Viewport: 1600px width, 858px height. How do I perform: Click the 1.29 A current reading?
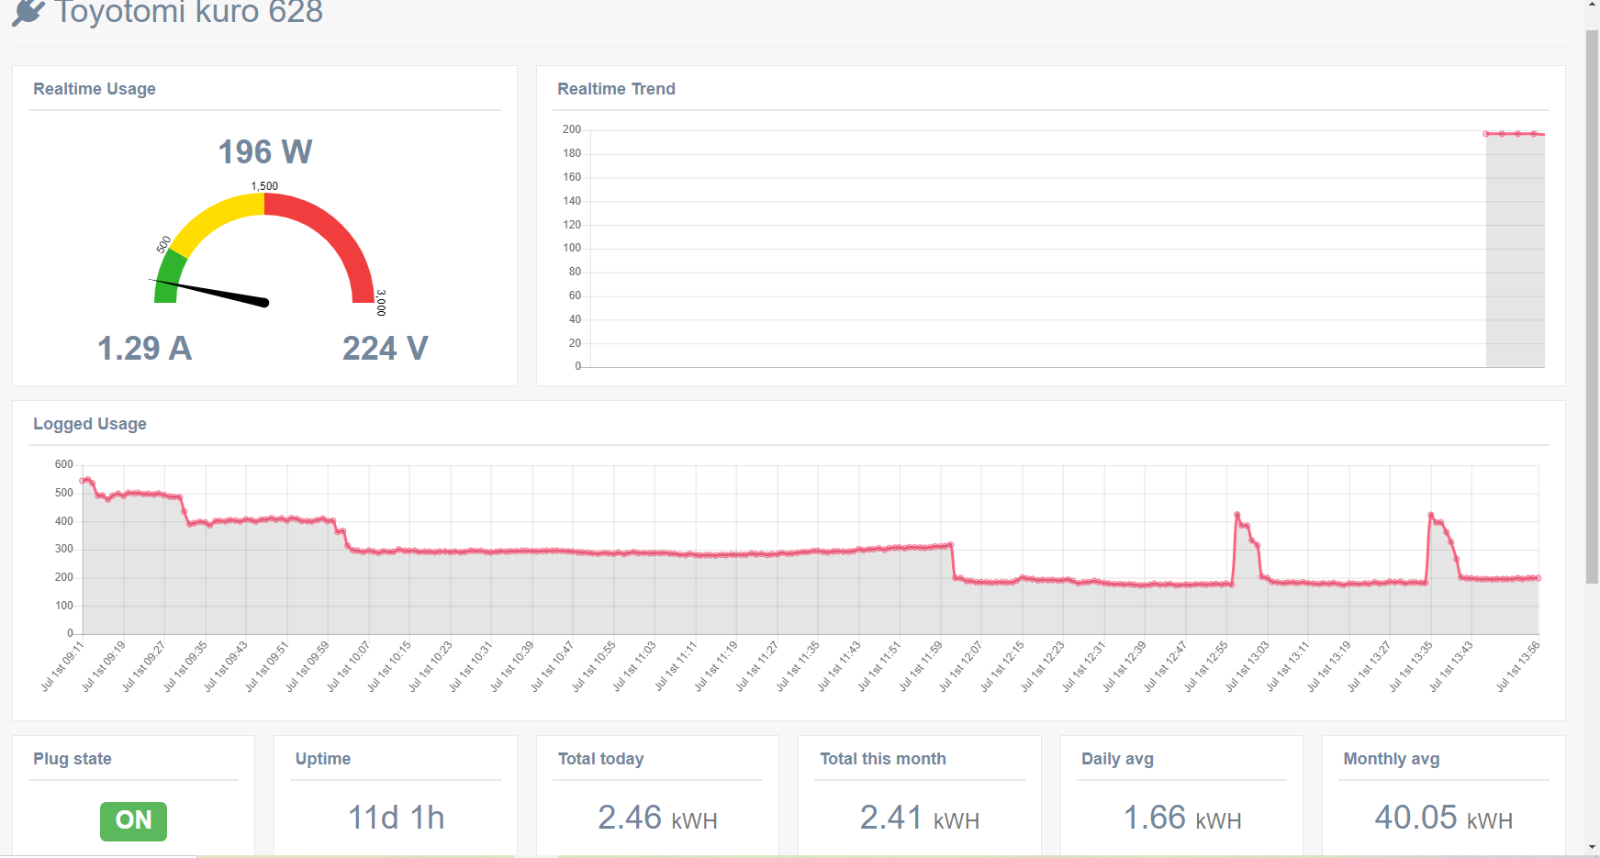[144, 348]
